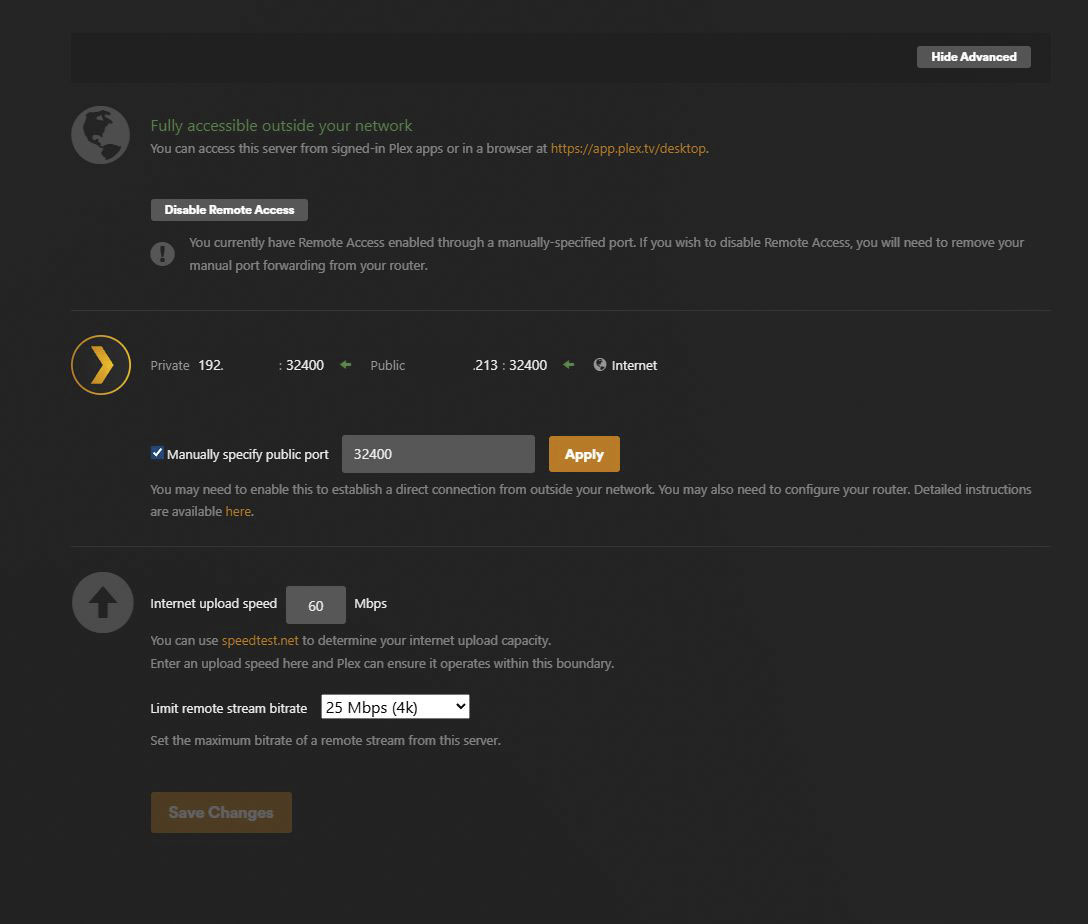Open Limit remote stream bitrate dropdown
This screenshot has height=924, width=1088.
(x=395, y=707)
